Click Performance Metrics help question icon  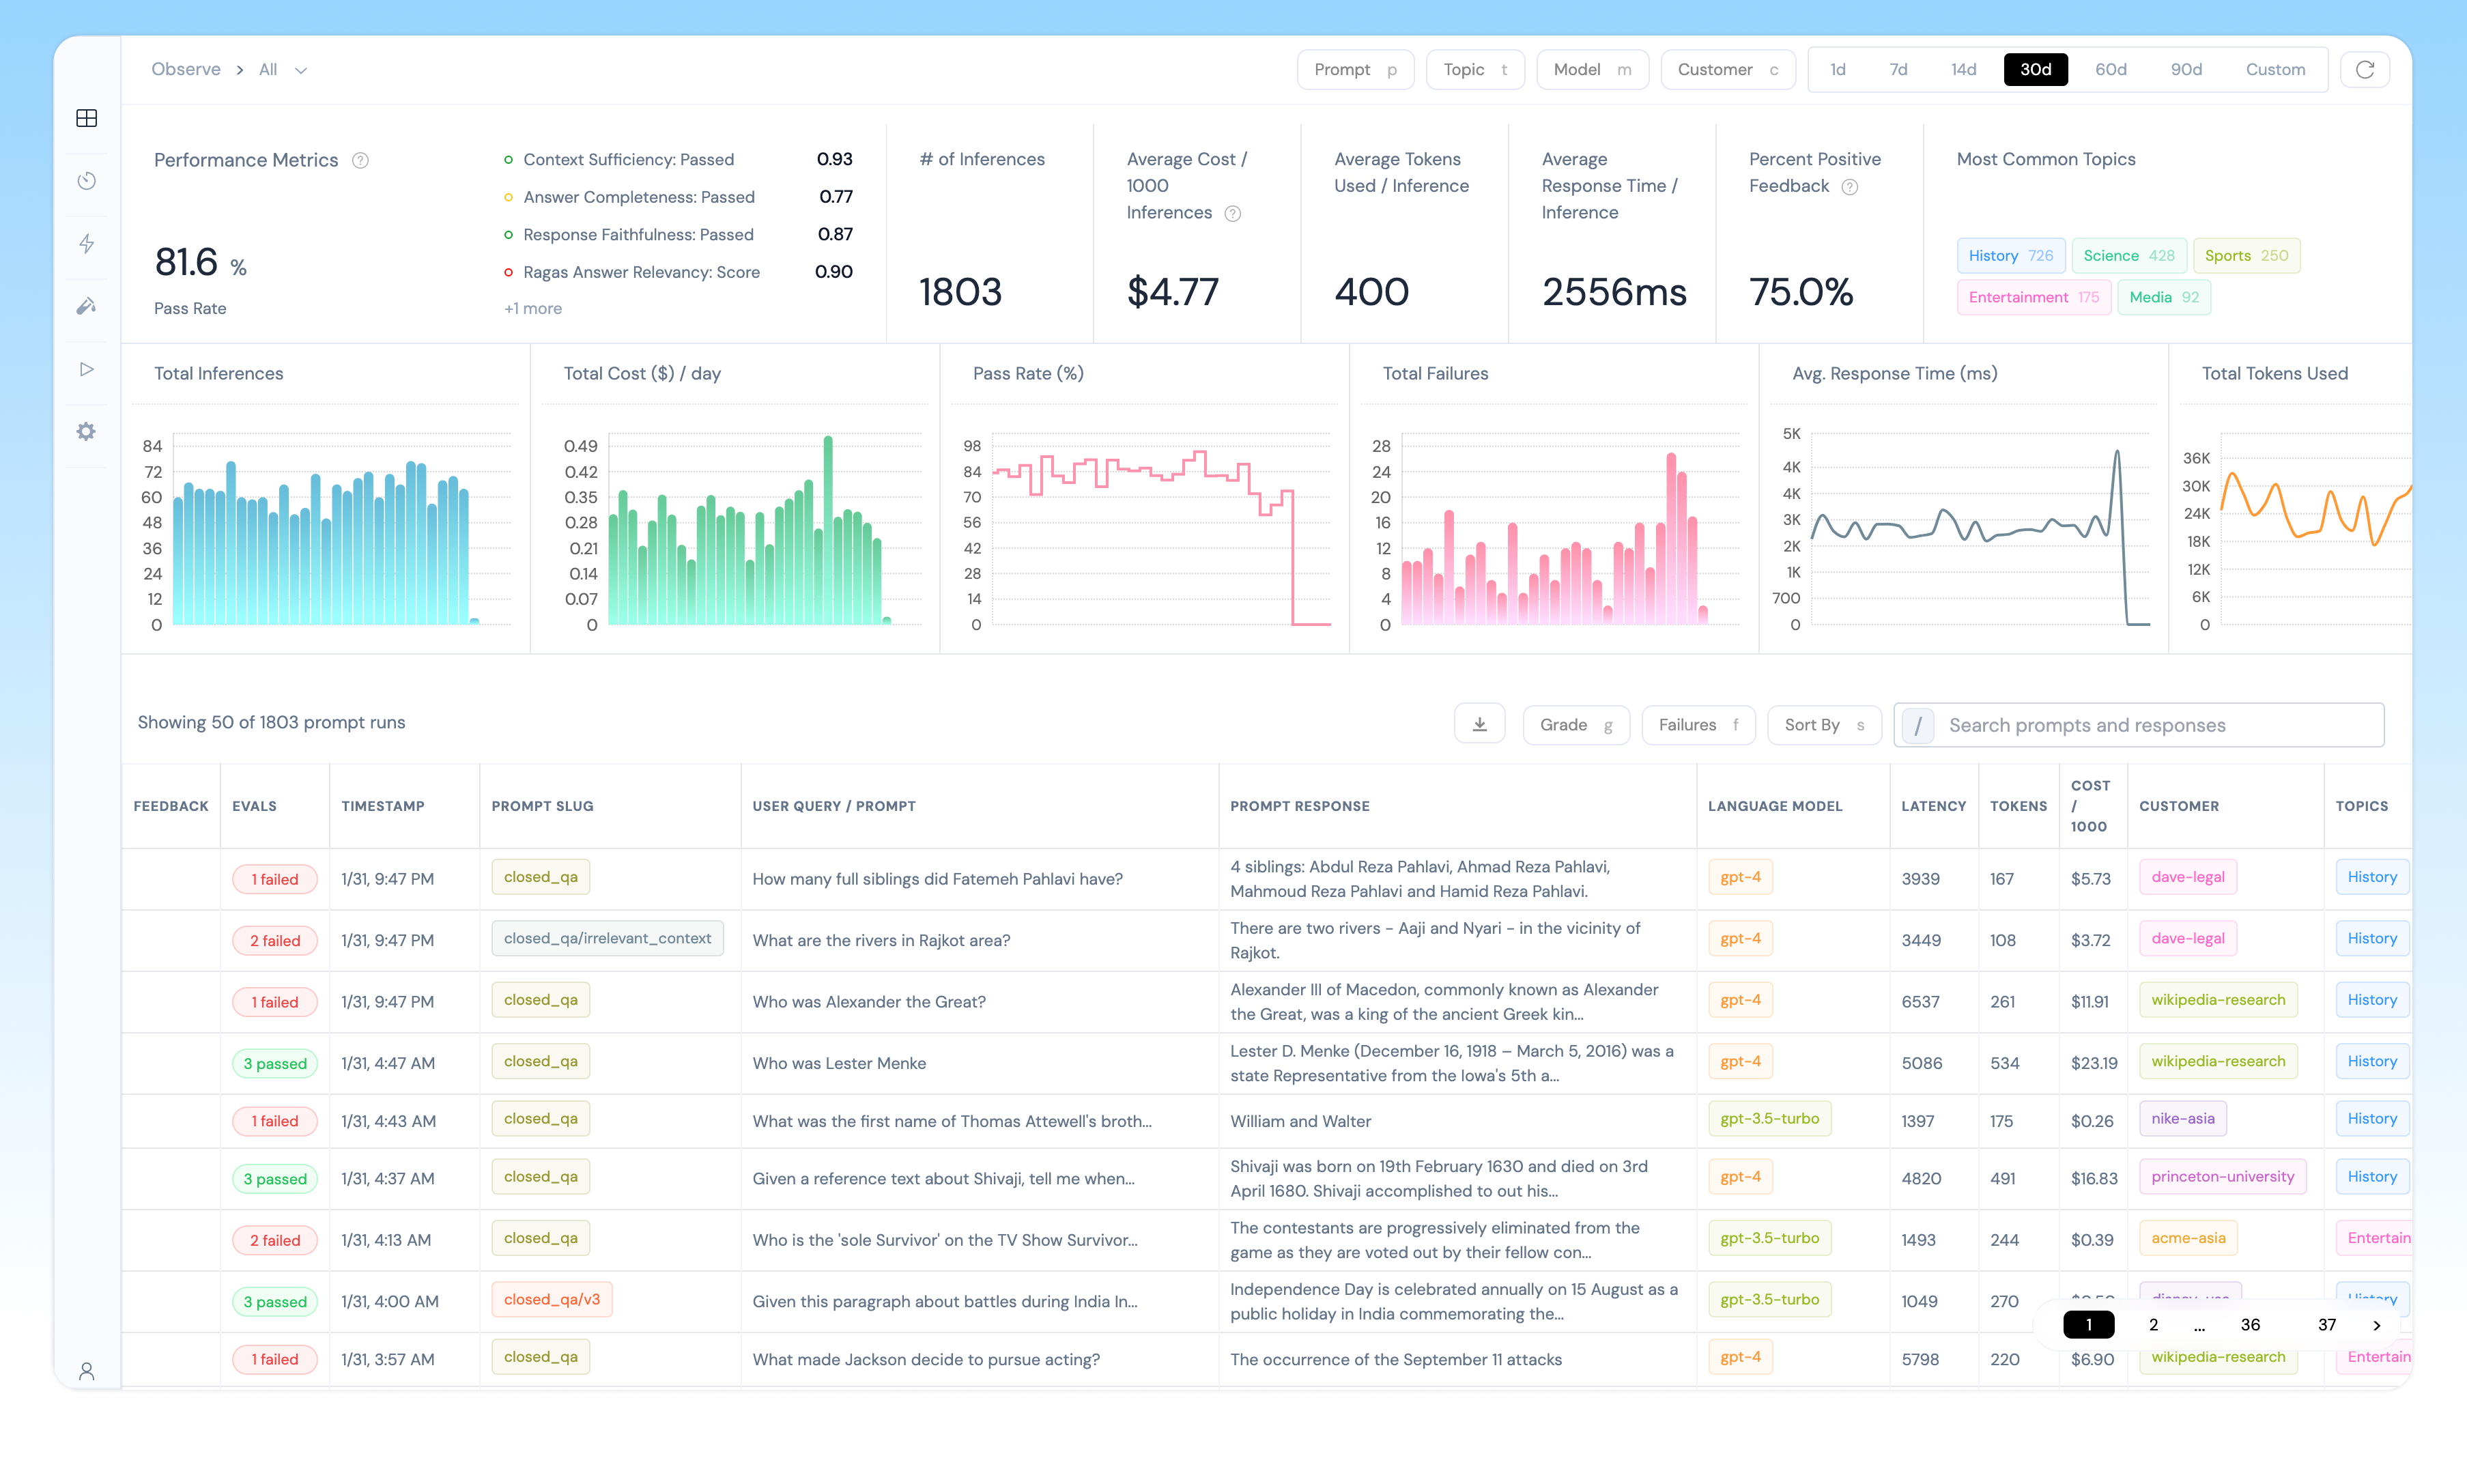coord(360,160)
